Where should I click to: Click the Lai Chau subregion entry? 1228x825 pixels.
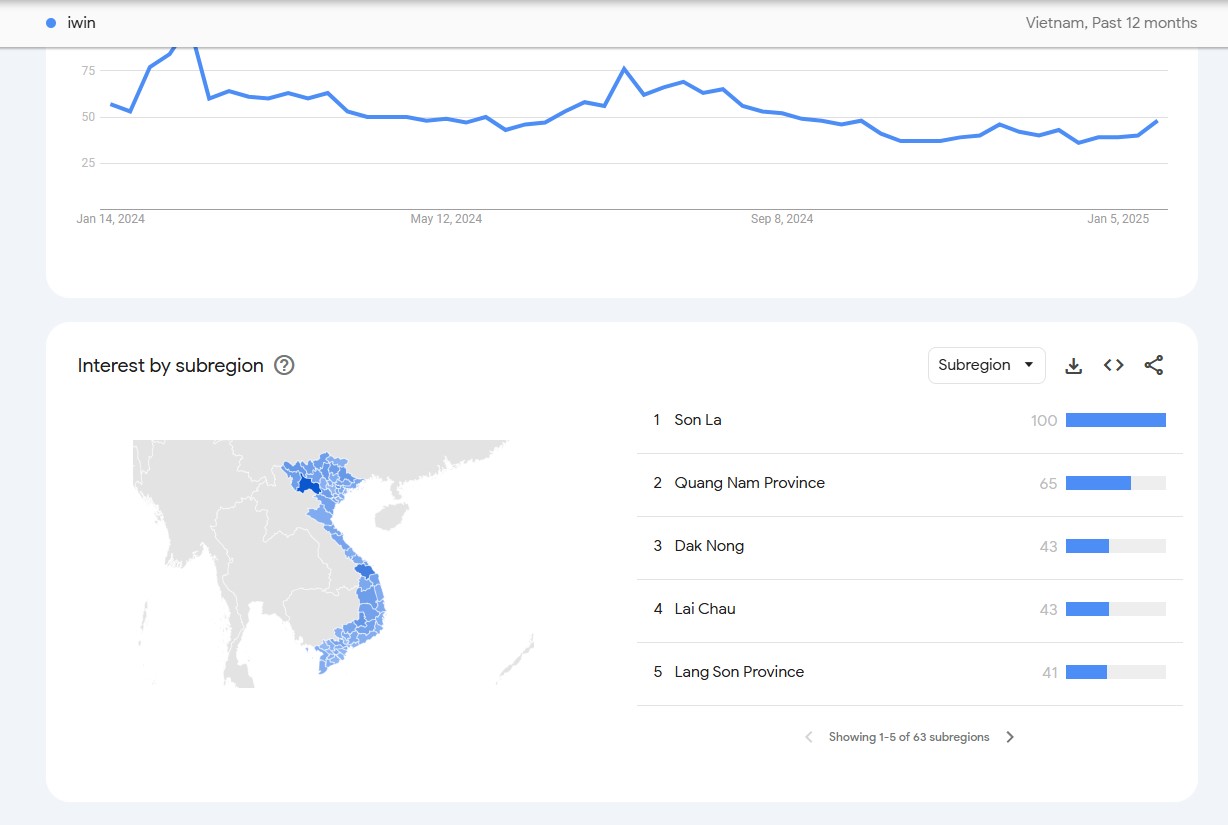click(705, 609)
